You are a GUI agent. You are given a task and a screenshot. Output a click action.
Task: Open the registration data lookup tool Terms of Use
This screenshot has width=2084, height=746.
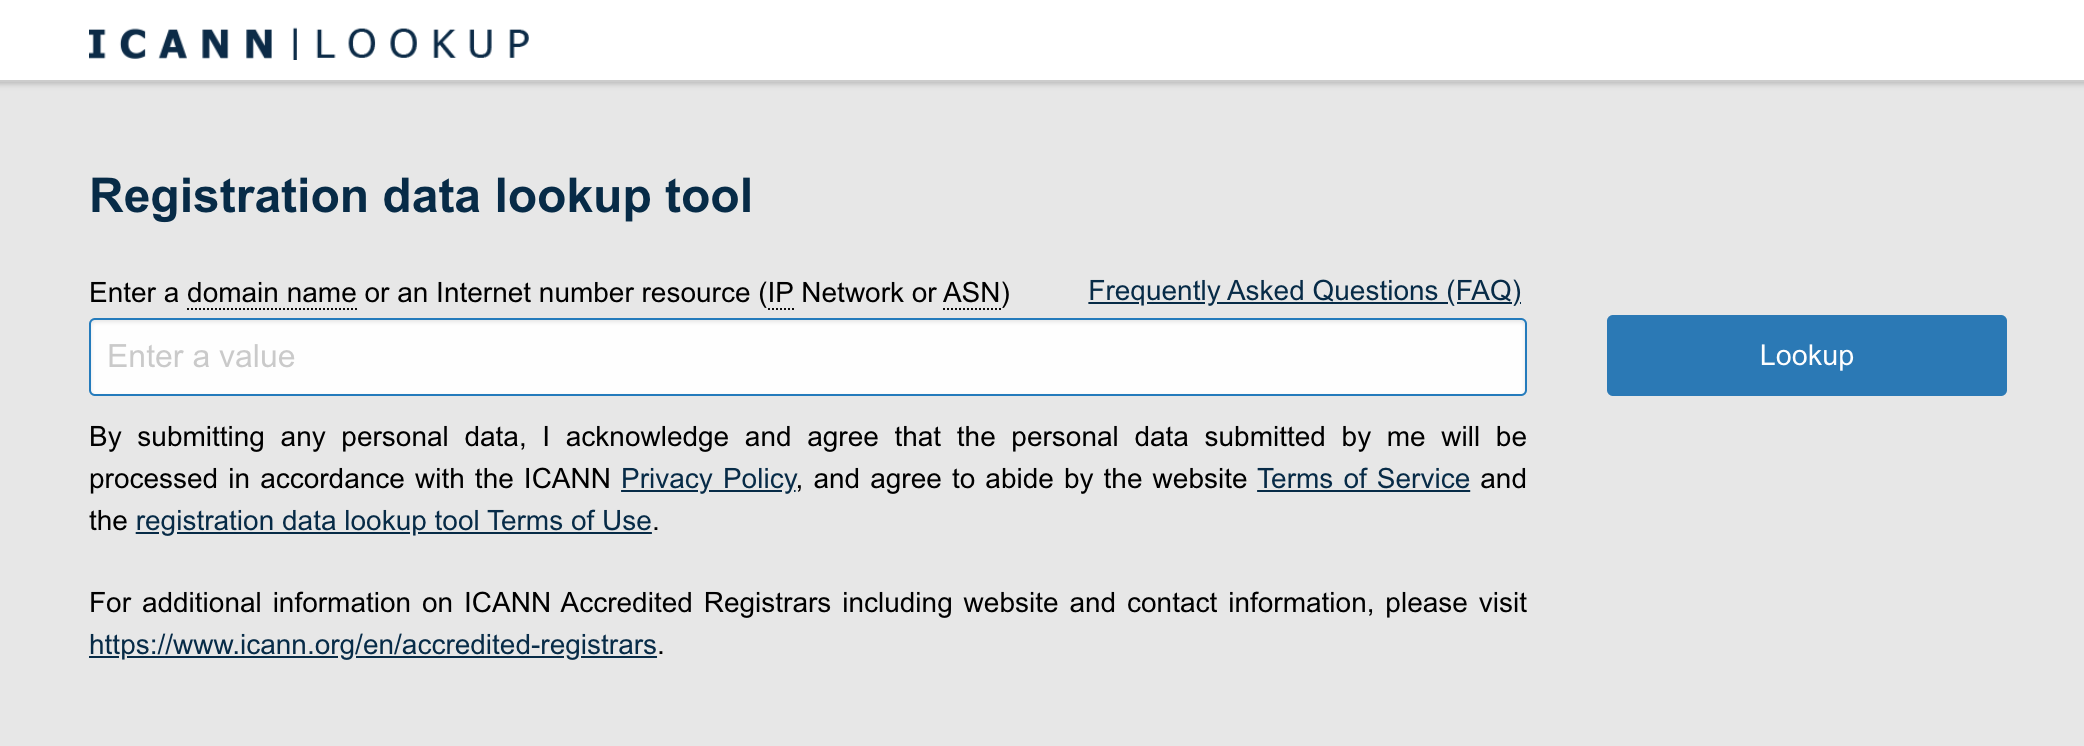(392, 520)
